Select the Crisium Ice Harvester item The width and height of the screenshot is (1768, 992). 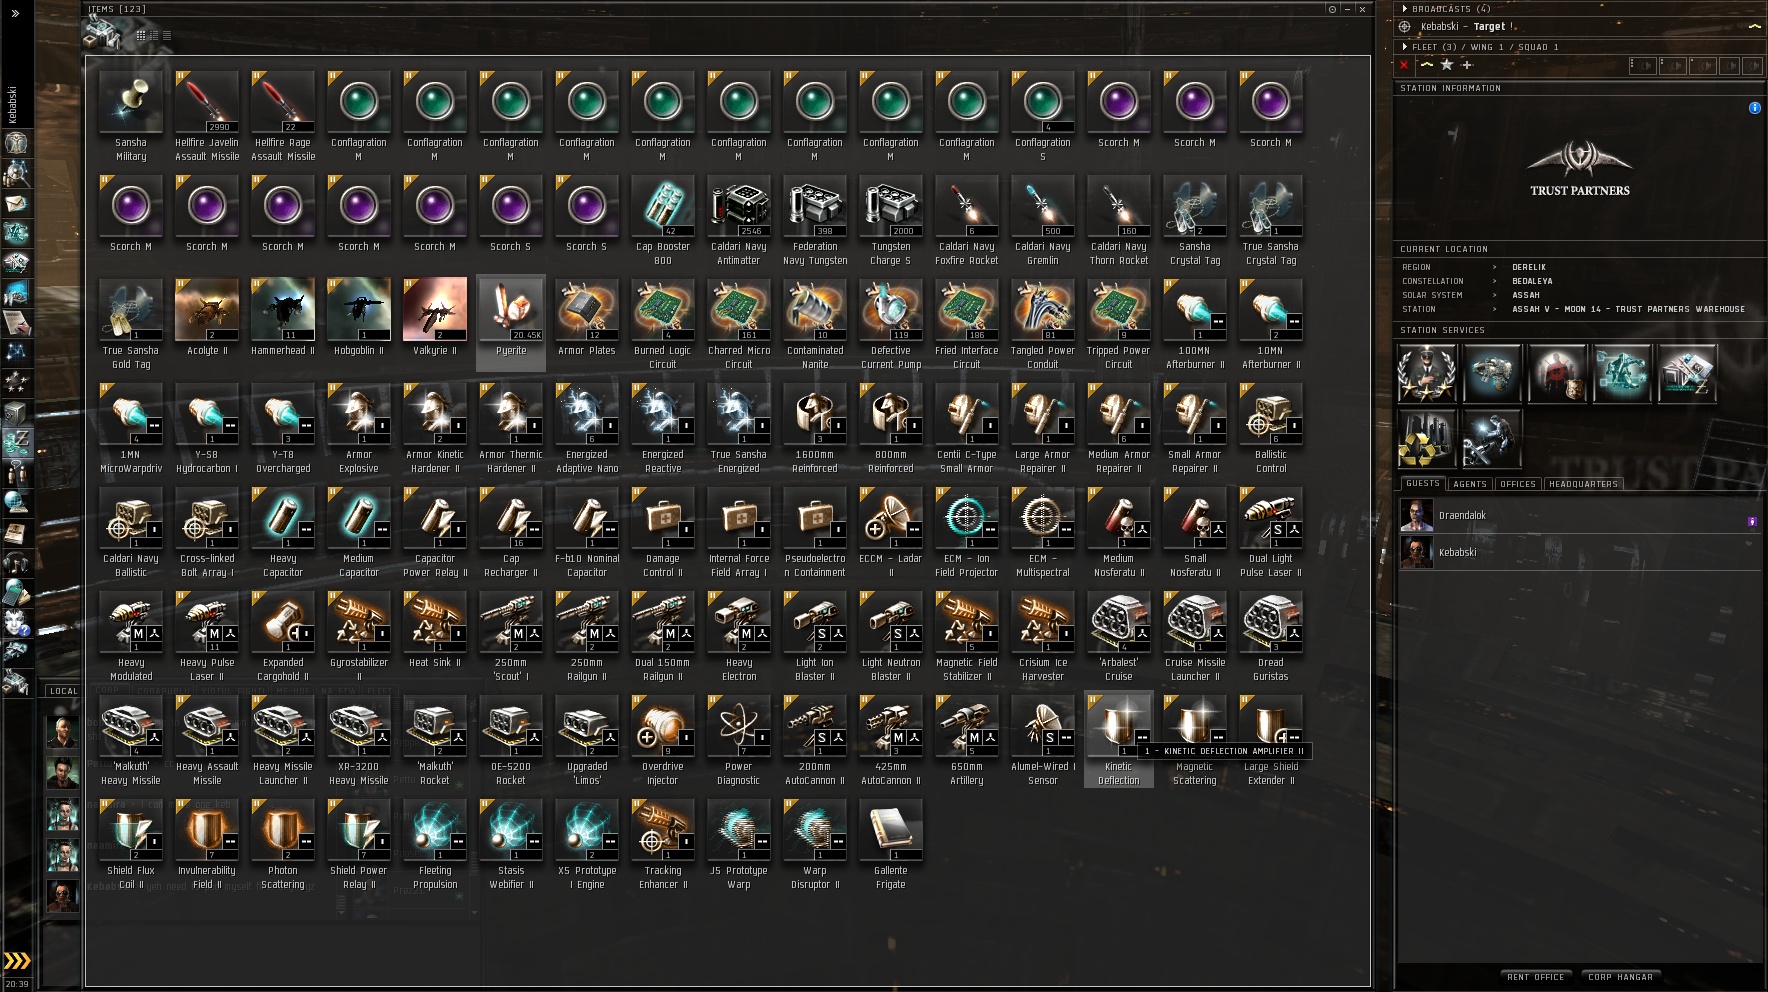pyautogui.click(x=1043, y=637)
